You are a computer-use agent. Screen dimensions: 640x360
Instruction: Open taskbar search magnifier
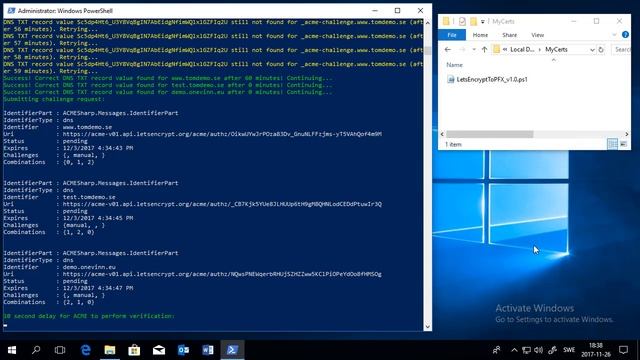coord(36,350)
